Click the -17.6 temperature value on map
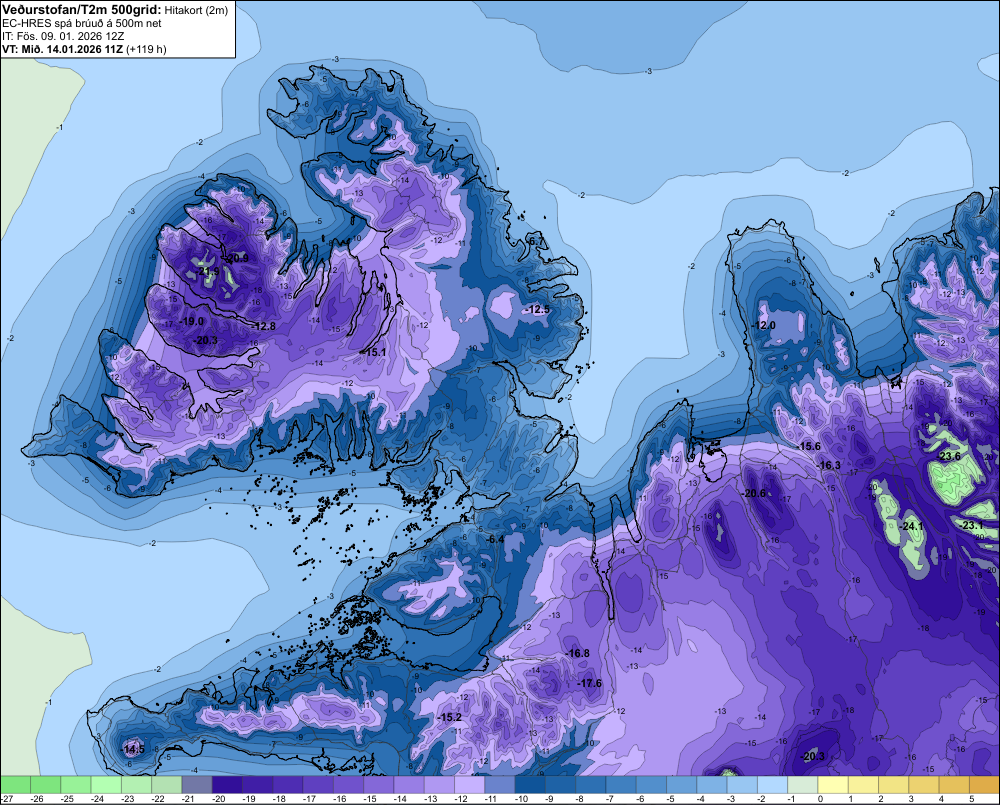The height and width of the screenshot is (805, 1000). [x=590, y=683]
